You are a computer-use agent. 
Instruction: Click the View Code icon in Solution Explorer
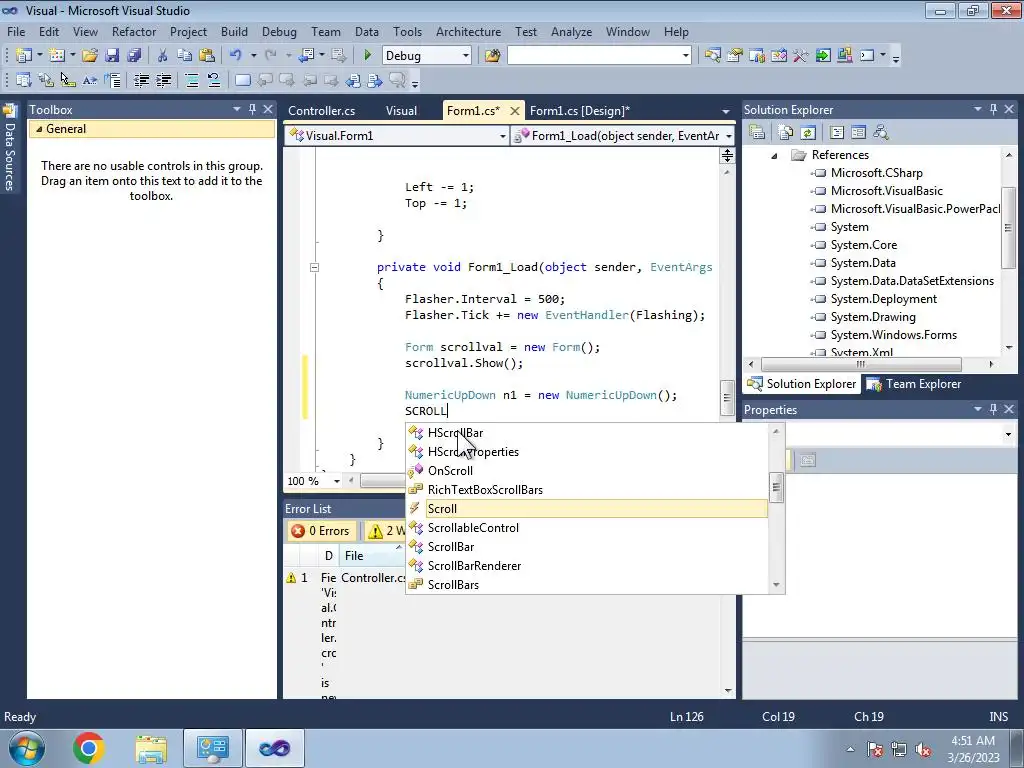coord(837,133)
